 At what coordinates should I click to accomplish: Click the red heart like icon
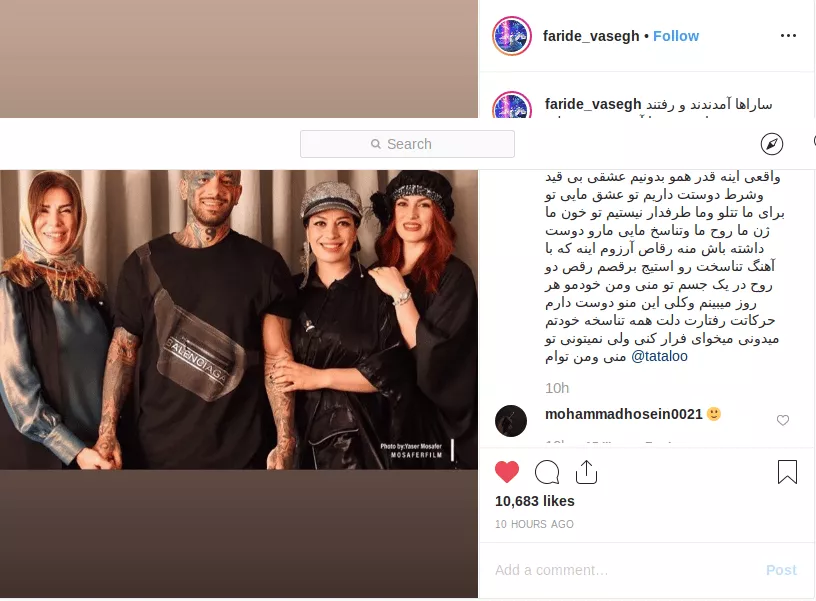tap(507, 472)
